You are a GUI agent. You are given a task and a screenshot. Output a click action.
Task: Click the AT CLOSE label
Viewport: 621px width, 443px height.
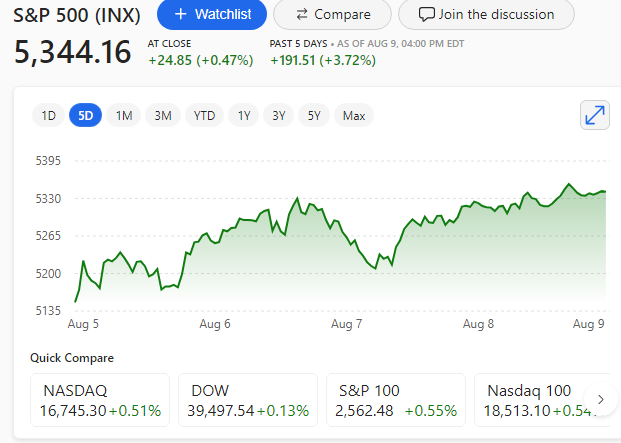169,44
